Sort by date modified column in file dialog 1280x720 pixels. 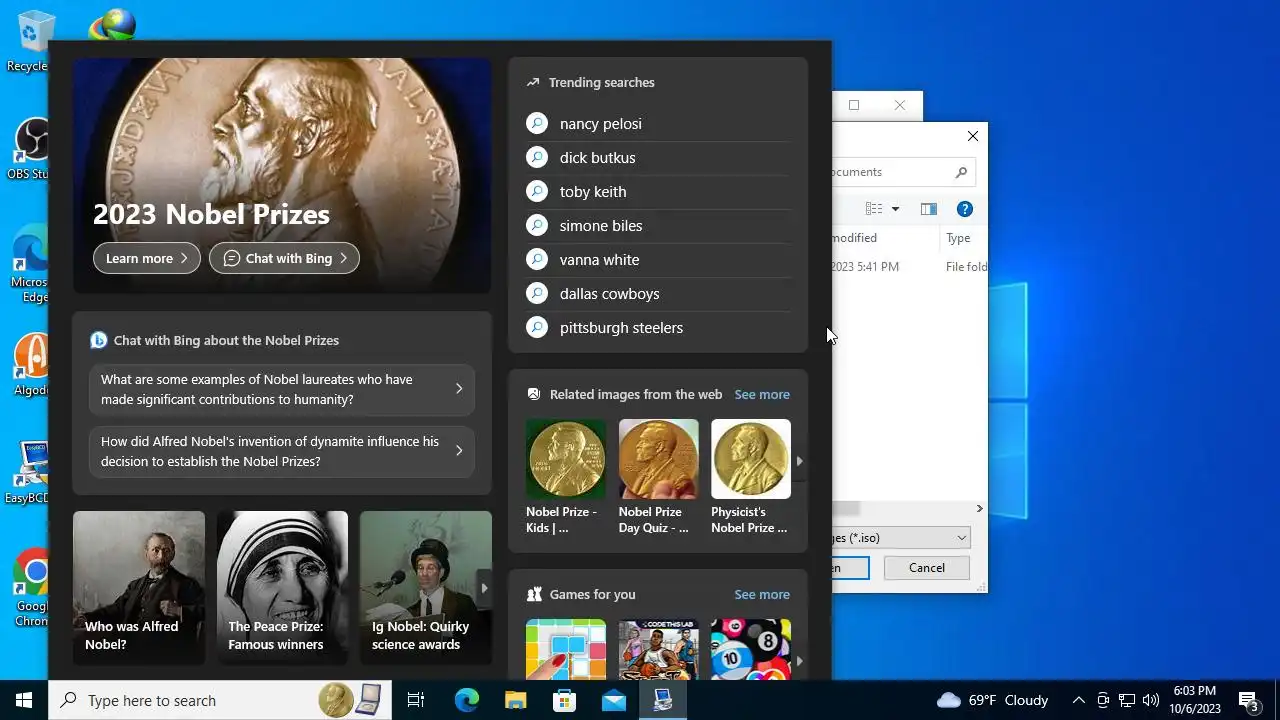point(886,238)
